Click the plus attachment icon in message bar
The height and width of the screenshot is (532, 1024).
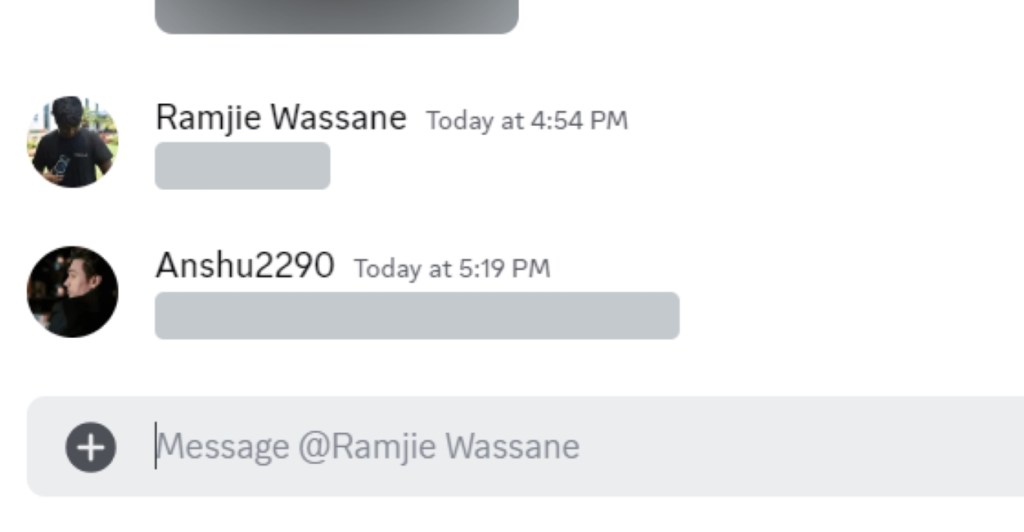click(x=91, y=447)
